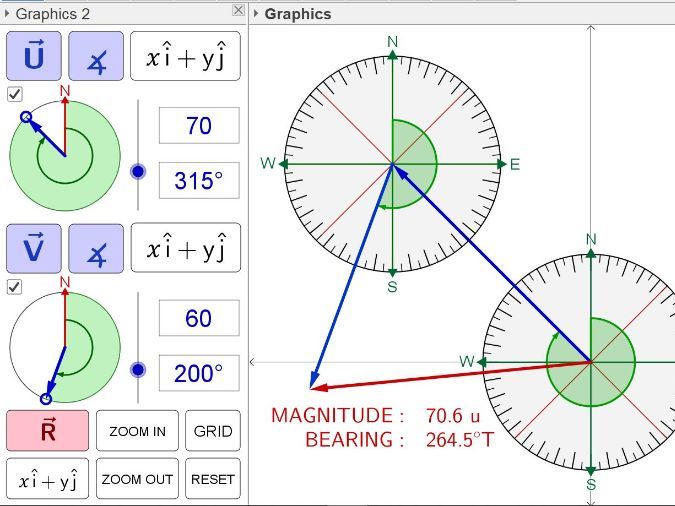Click the slider knob beside vector V values
The image size is (675, 506).
pyautogui.click(x=138, y=369)
